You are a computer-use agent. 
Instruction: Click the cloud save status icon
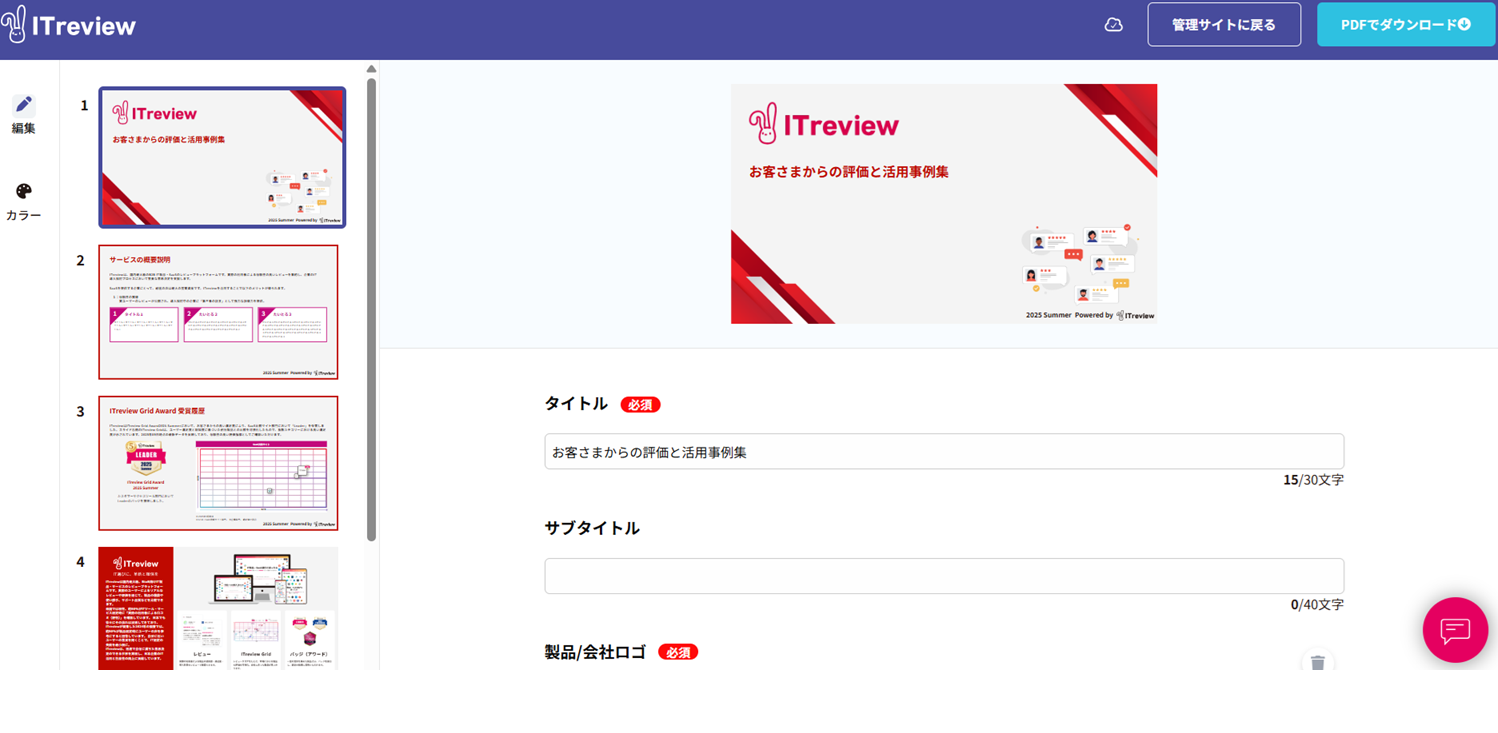pyautogui.click(x=1113, y=25)
